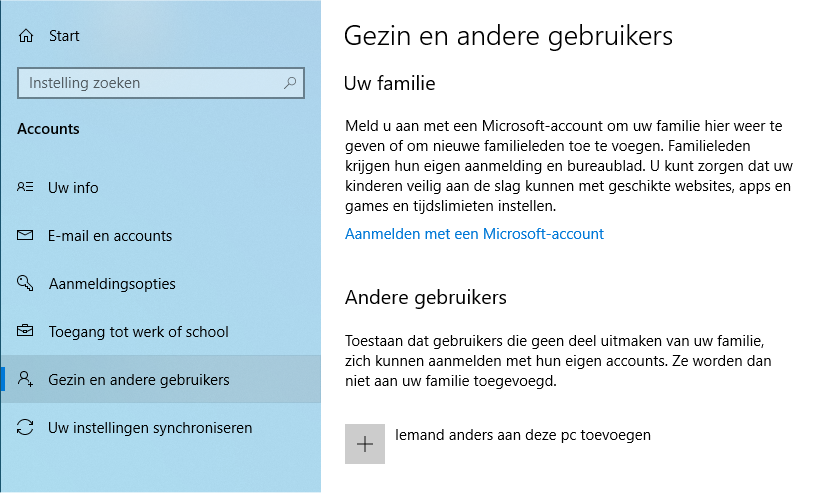Click the sync arrows icon
The width and height of the screenshot is (827, 493).
click(x=25, y=427)
